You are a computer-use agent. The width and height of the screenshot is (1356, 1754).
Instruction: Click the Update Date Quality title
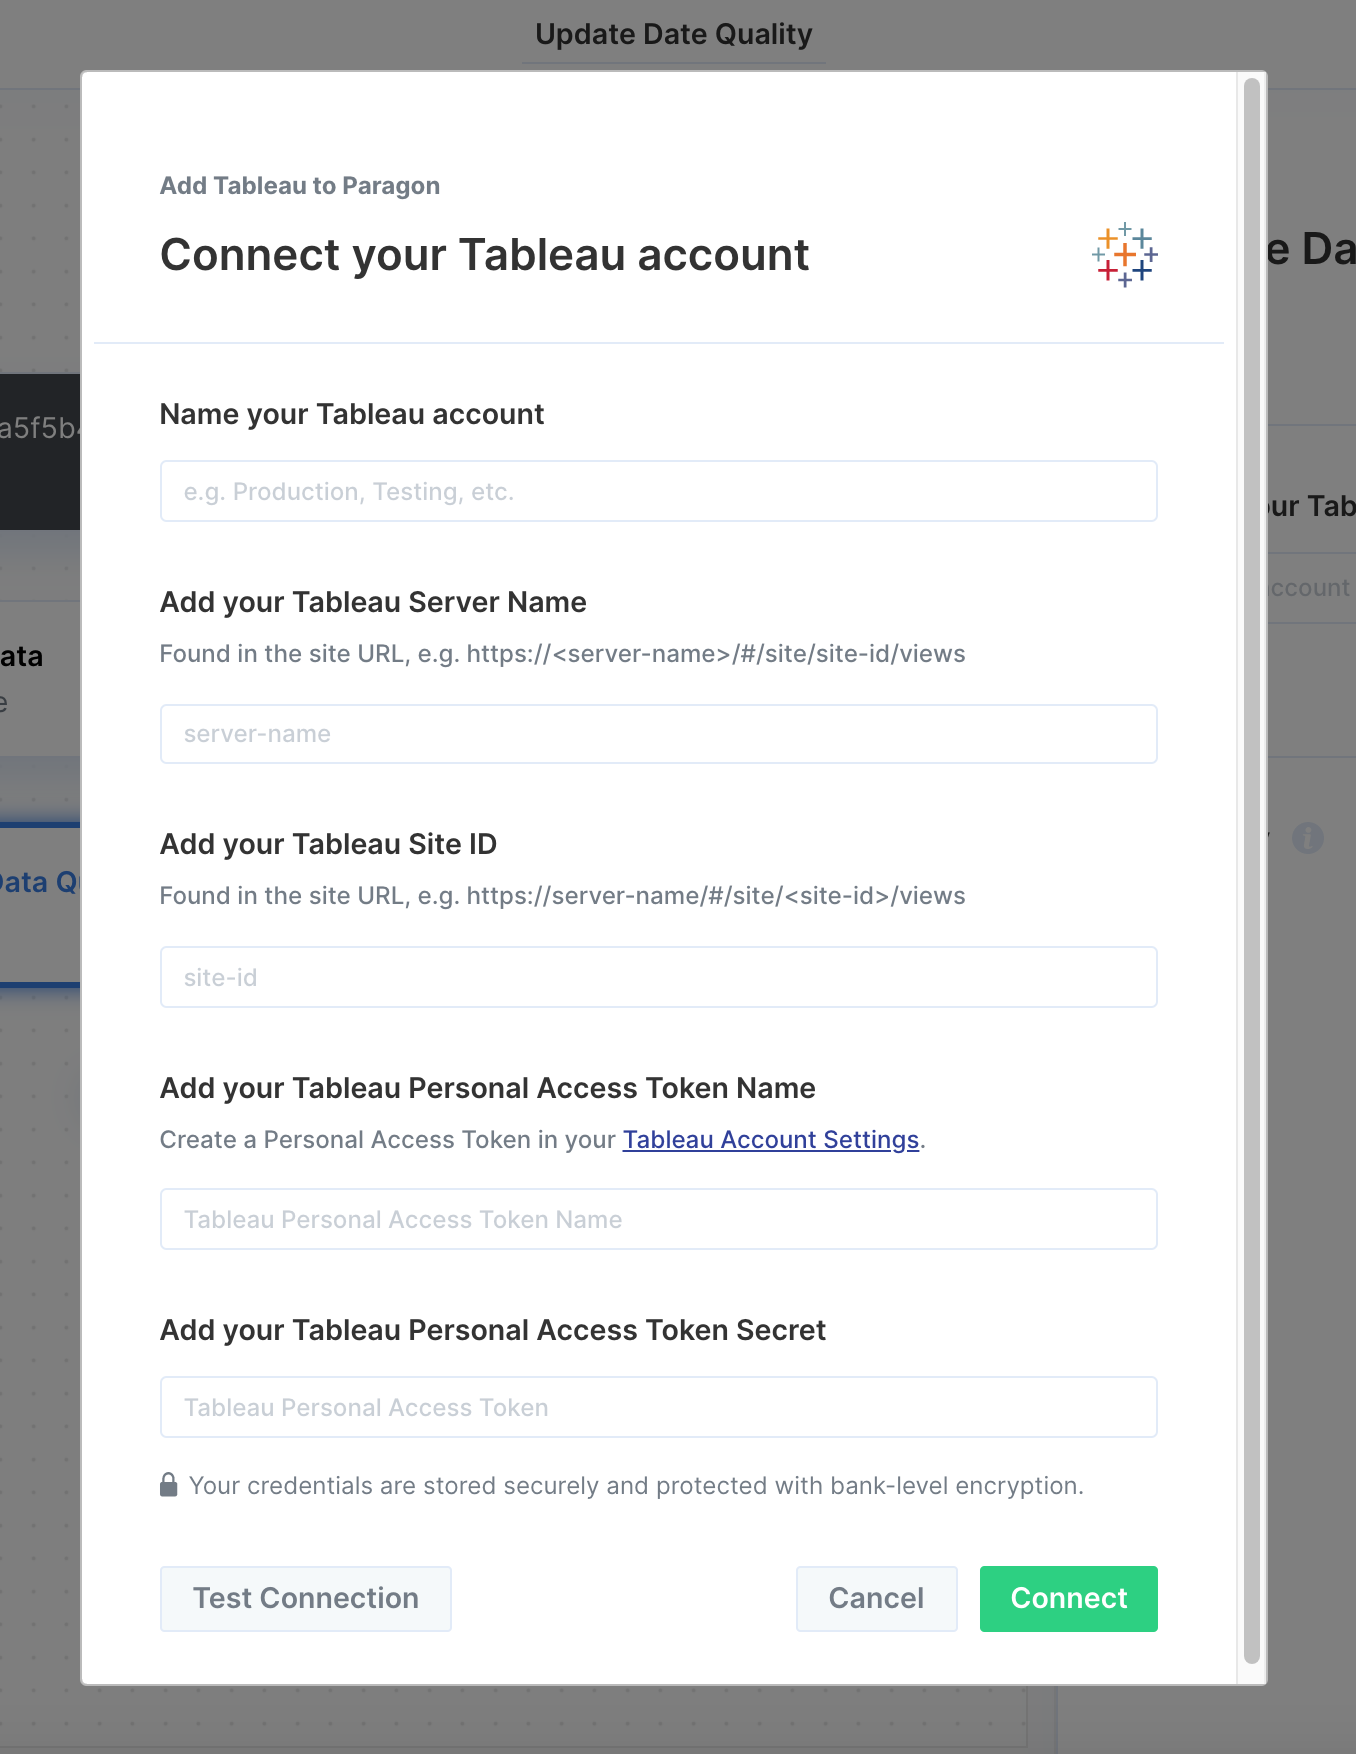pos(674,34)
